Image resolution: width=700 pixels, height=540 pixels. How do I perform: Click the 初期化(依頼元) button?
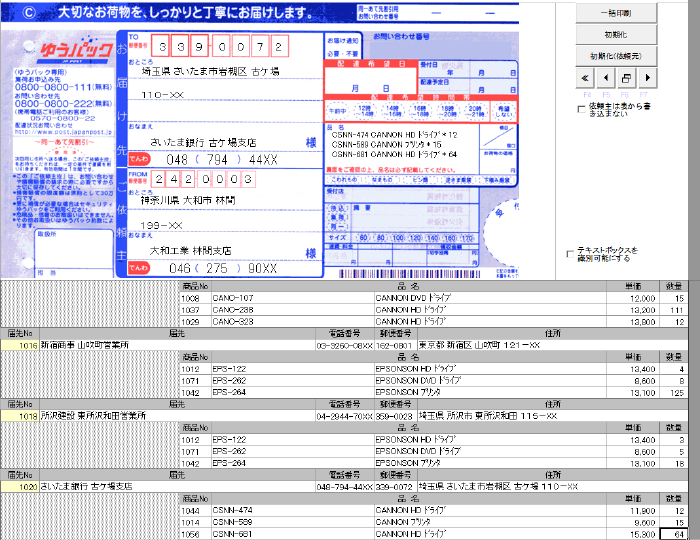point(616,56)
